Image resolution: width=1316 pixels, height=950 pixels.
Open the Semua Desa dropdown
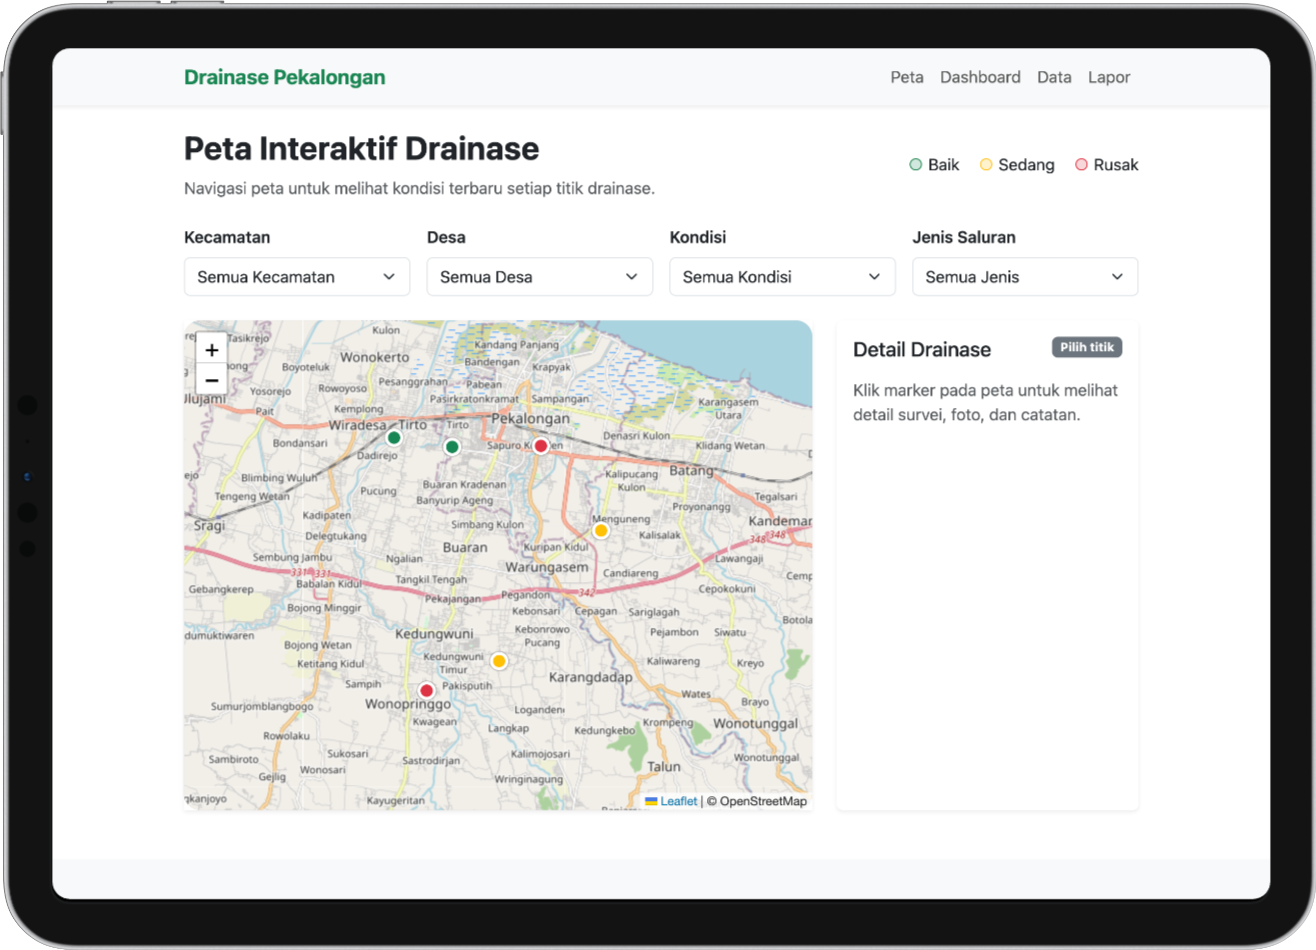pyautogui.click(x=539, y=276)
